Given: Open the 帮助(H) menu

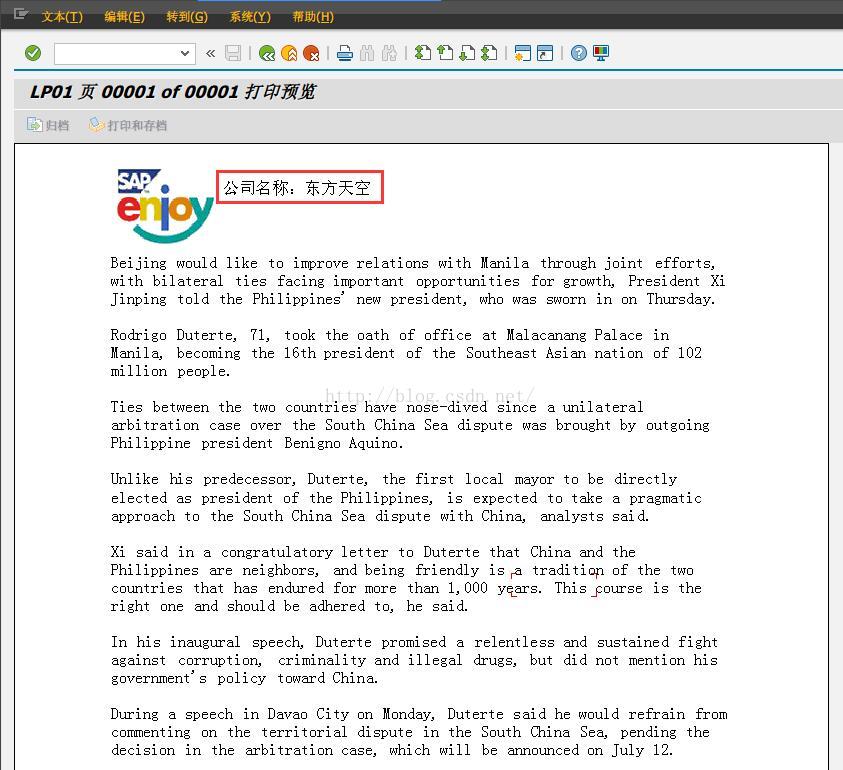Looking at the screenshot, I should 313,17.
